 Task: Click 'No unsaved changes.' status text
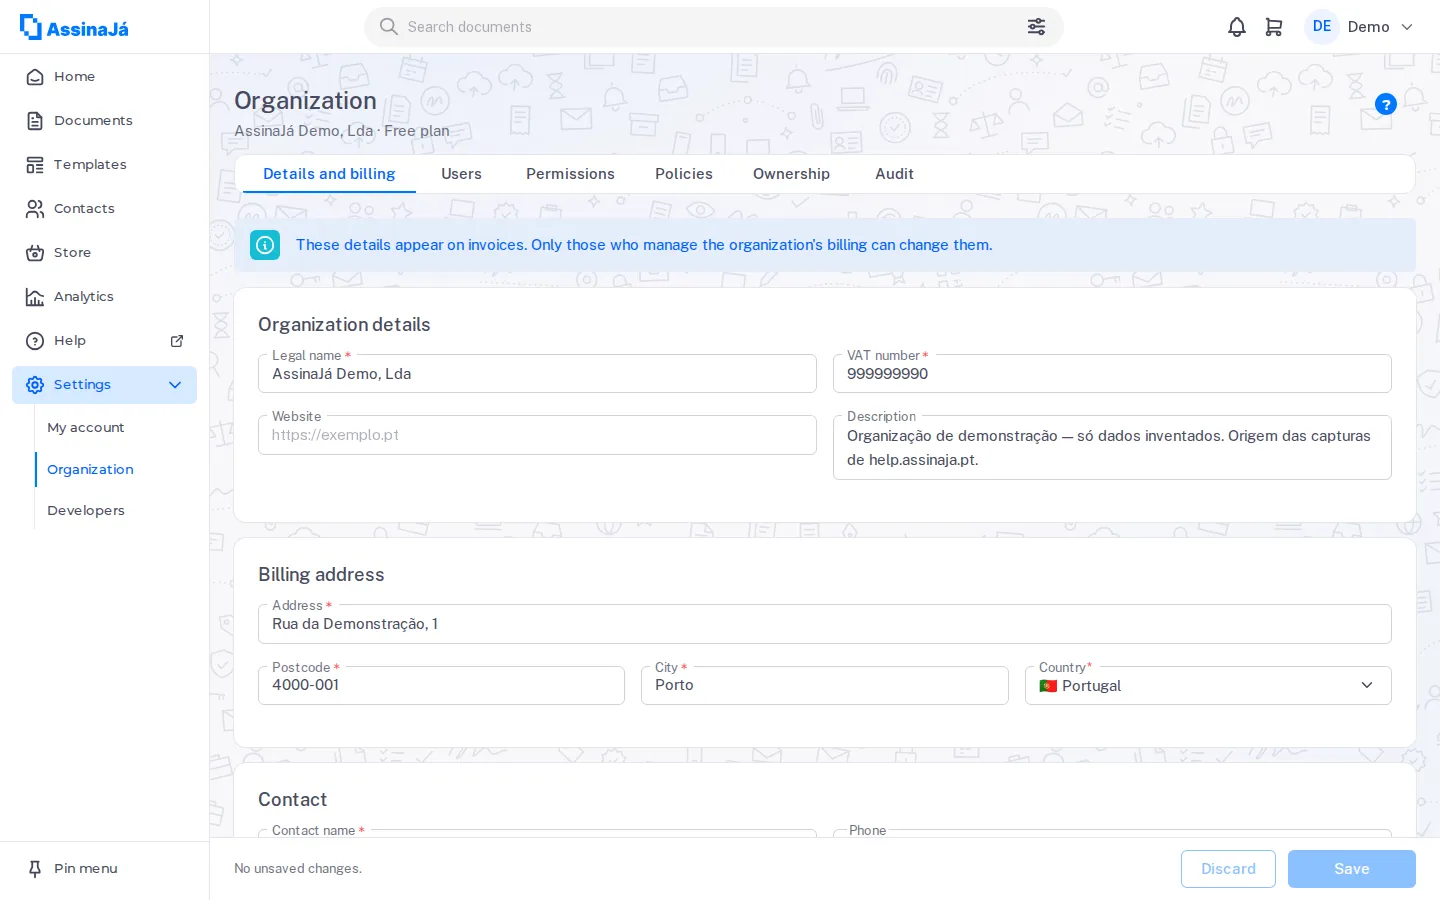pos(298,869)
